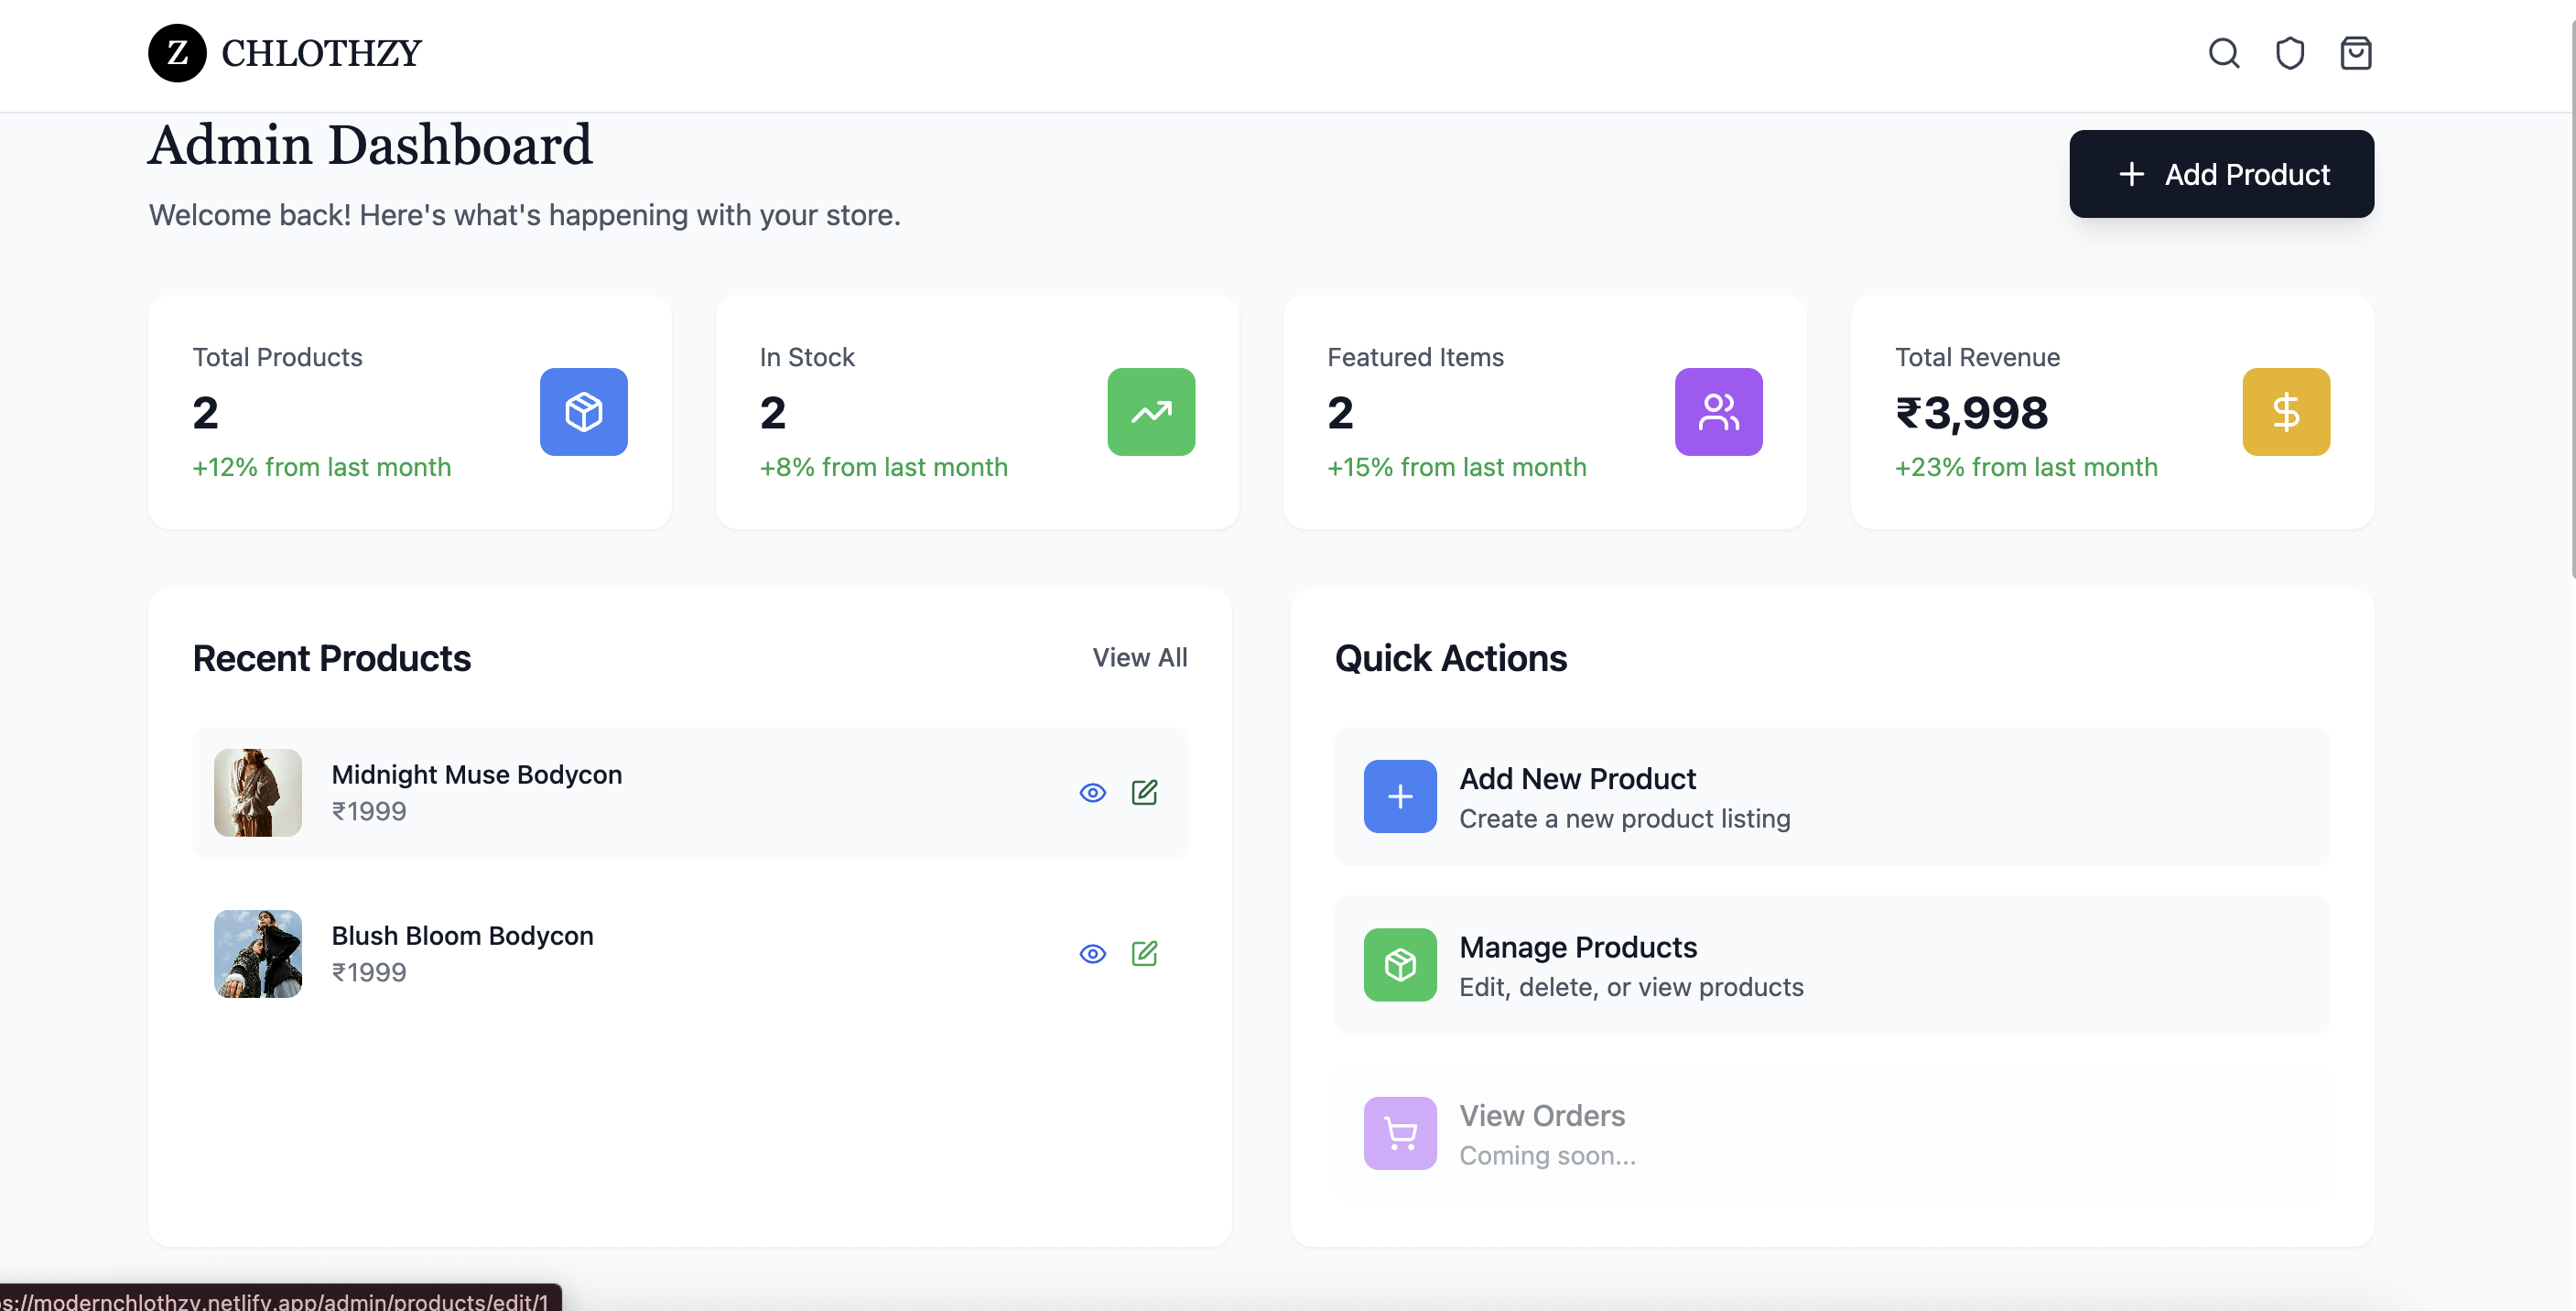Click the search magnifier icon in header
Viewport: 2576px width, 1311px height.
pyautogui.click(x=2223, y=53)
